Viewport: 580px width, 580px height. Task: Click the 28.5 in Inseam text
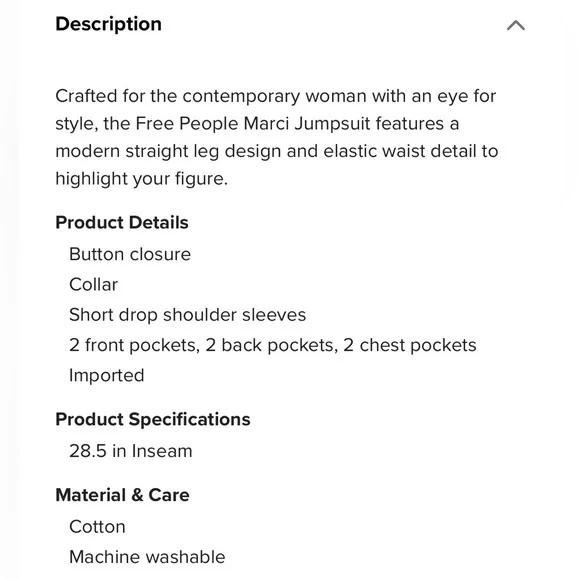click(x=131, y=451)
